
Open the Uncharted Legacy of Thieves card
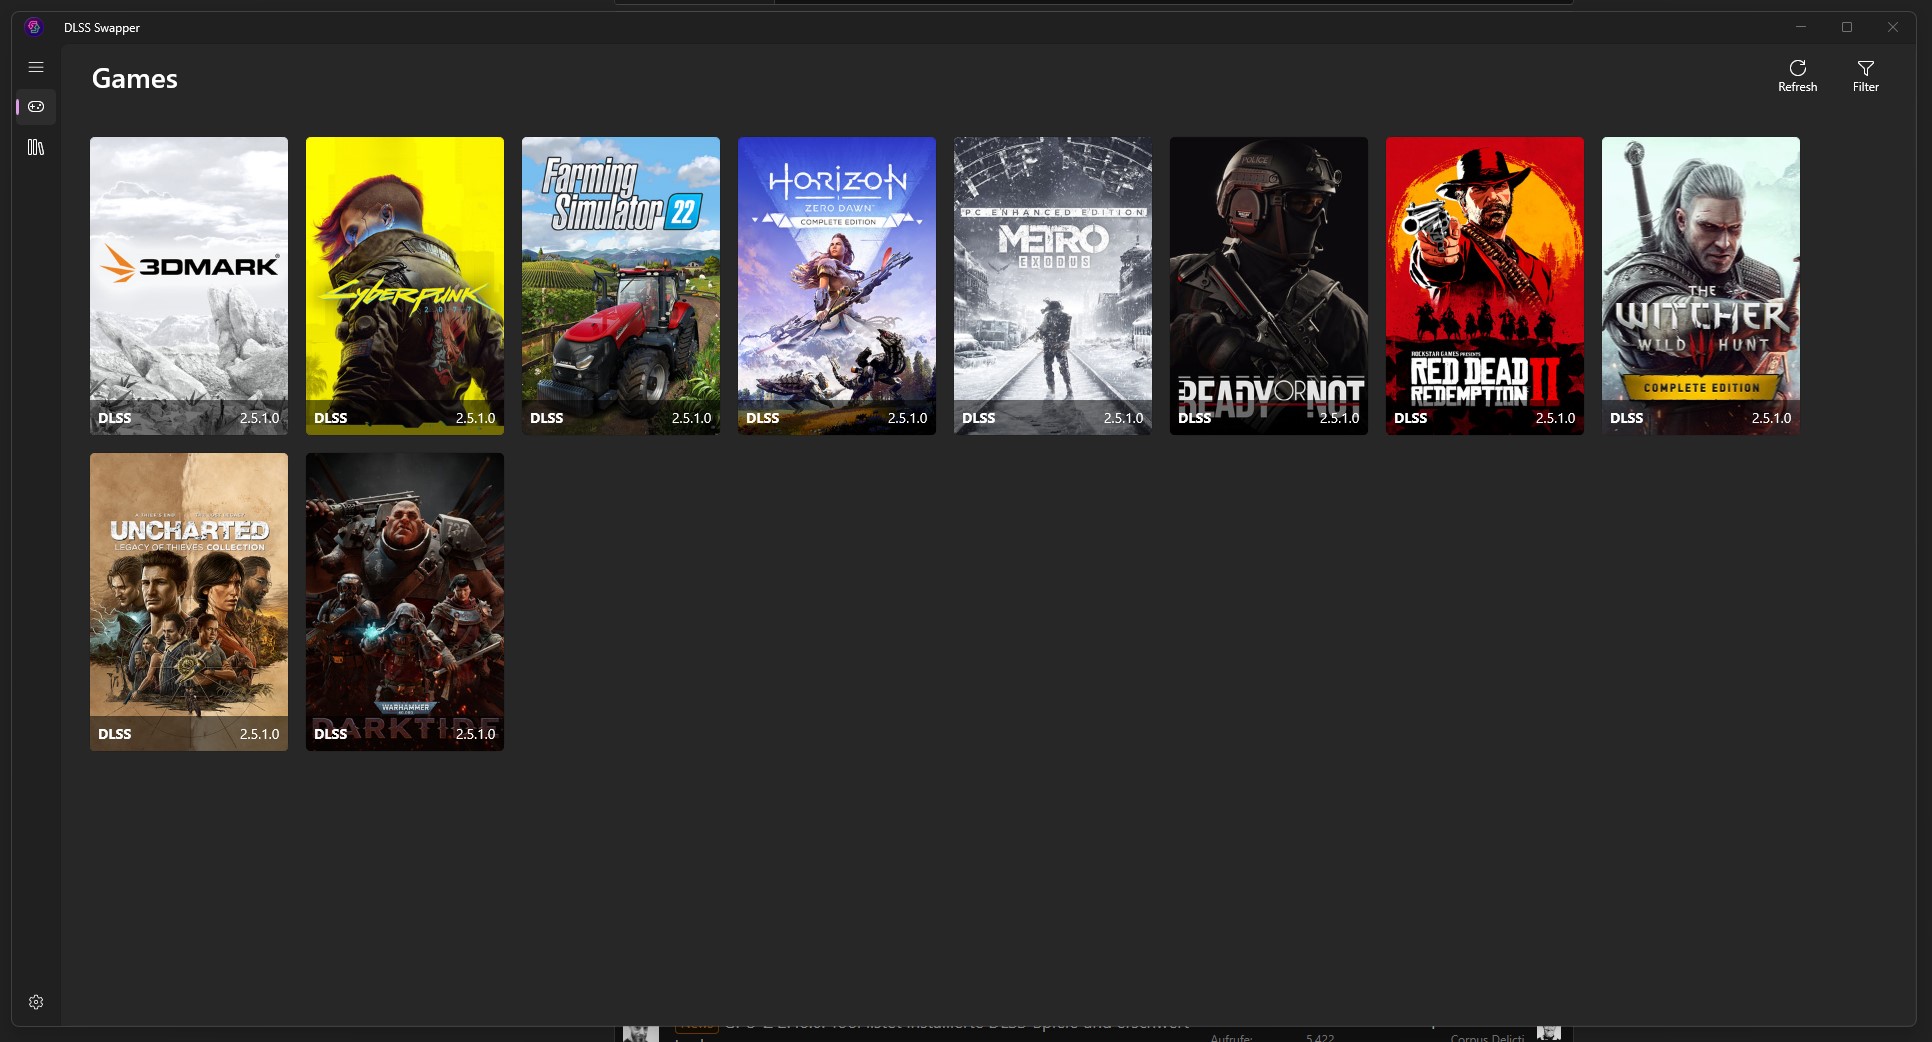[189, 602]
